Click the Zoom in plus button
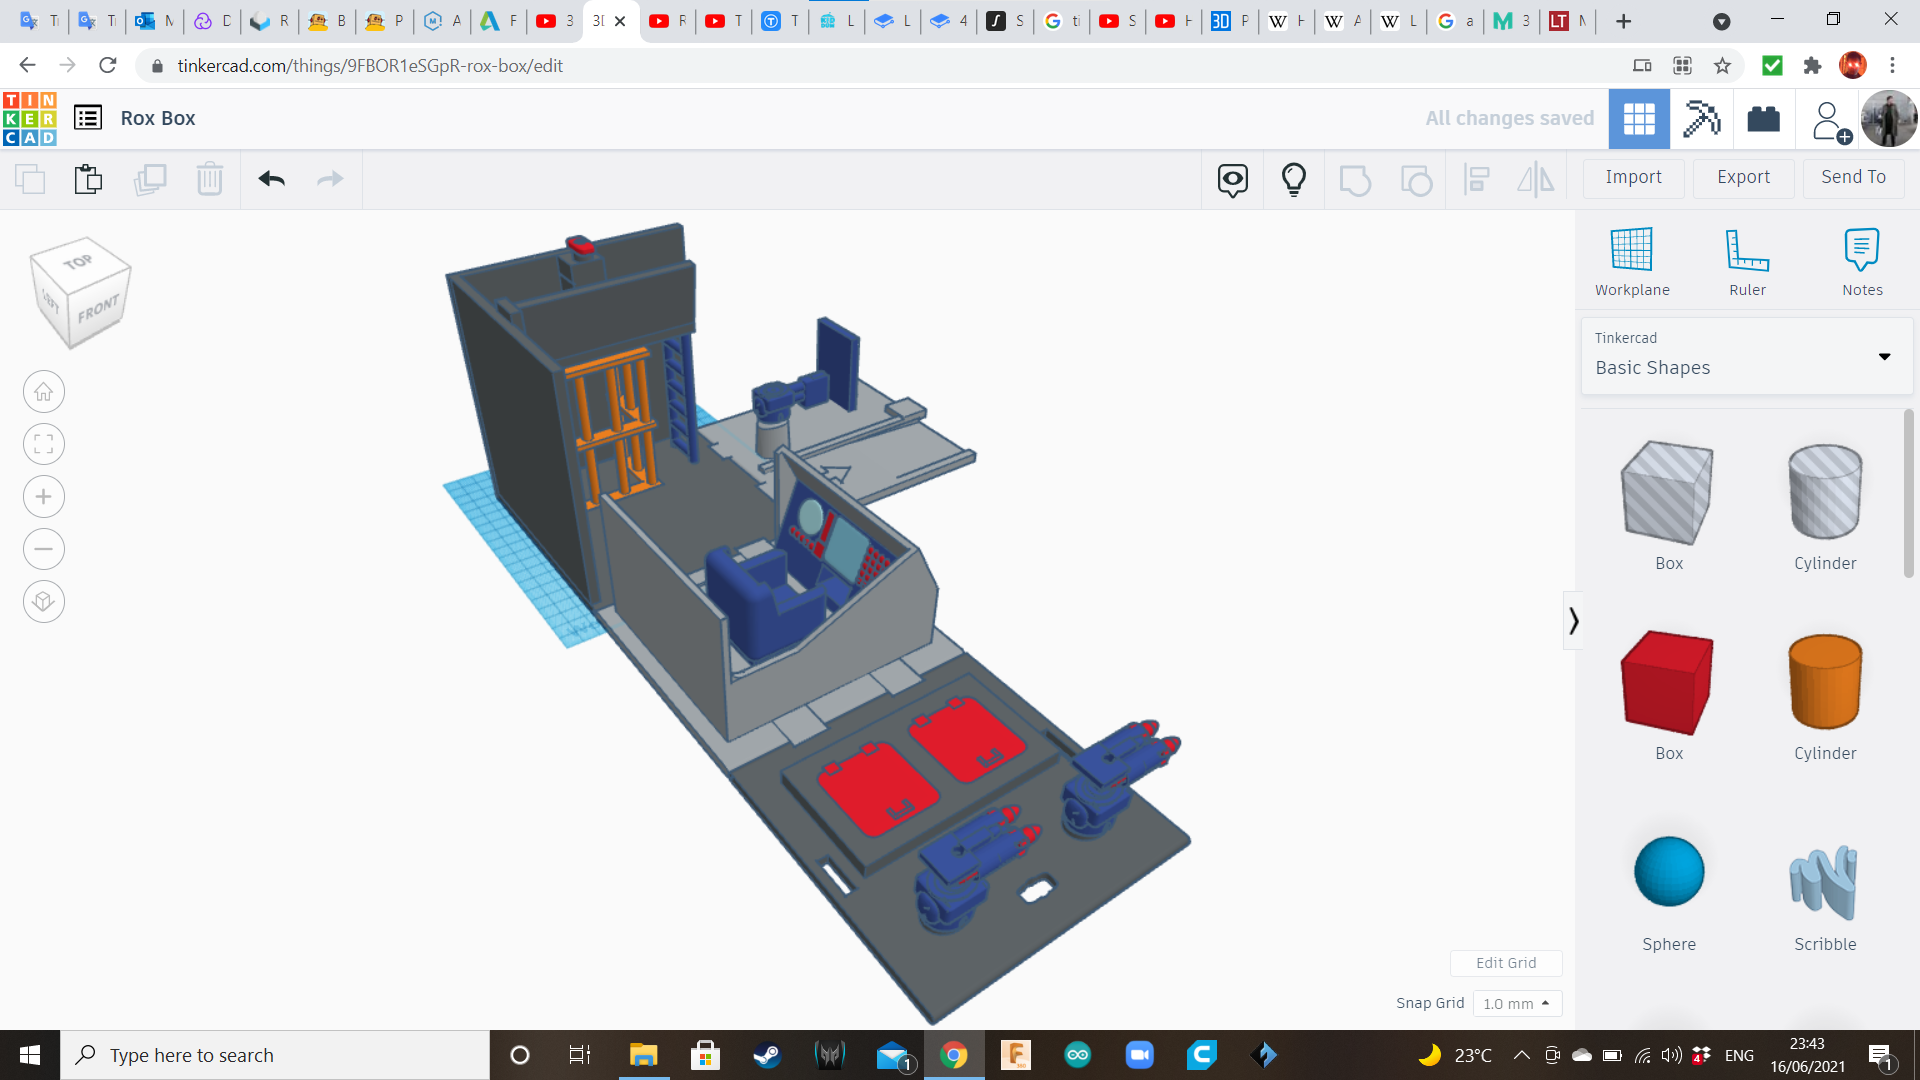The image size is (1920, 1080). [44, 497]
